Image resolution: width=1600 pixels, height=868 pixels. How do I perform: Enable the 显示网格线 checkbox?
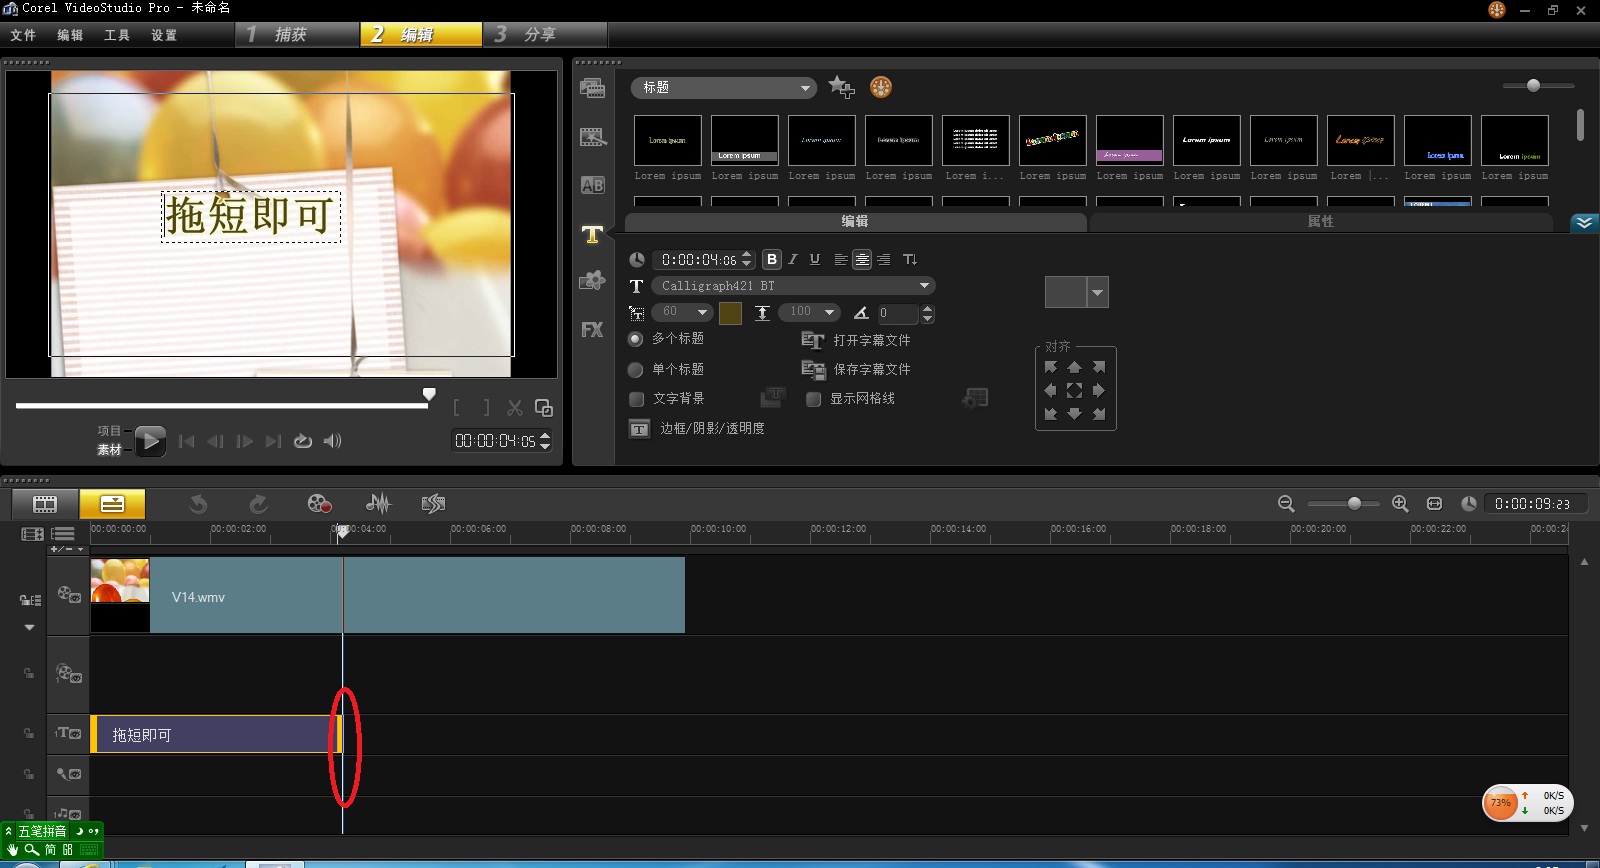813,399
